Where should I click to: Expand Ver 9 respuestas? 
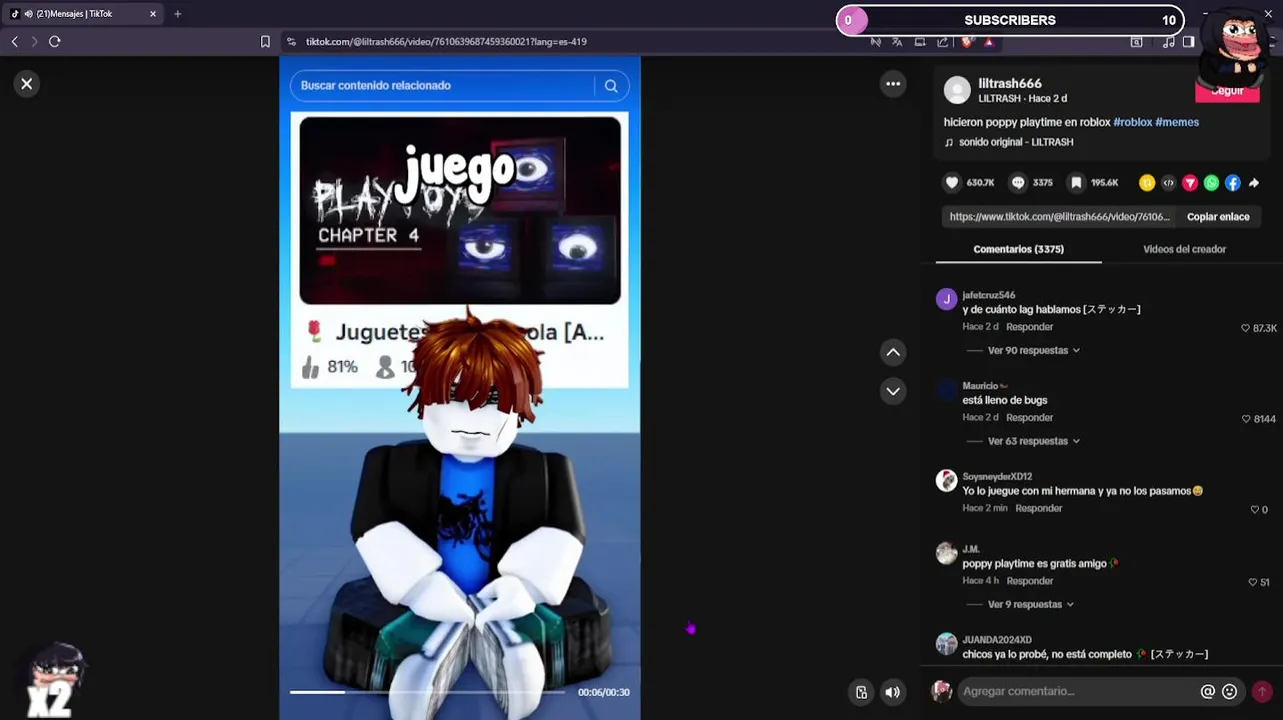pyautogui.click(x=1030, y=605)
